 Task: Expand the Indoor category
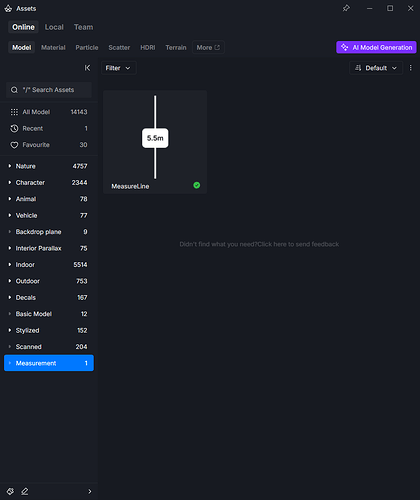(10, 265)
